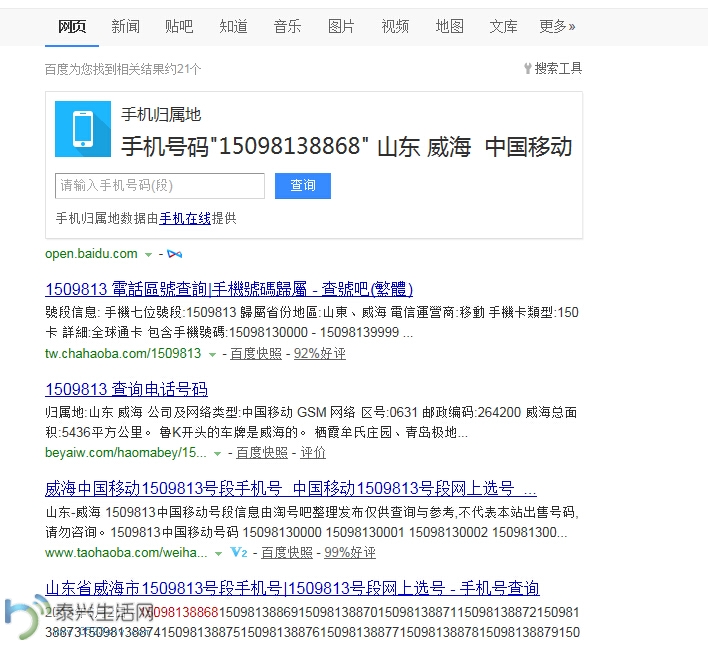
Task: Open the dropdown arrow after beyaiw.com URL
Action: tap(218, 453)
